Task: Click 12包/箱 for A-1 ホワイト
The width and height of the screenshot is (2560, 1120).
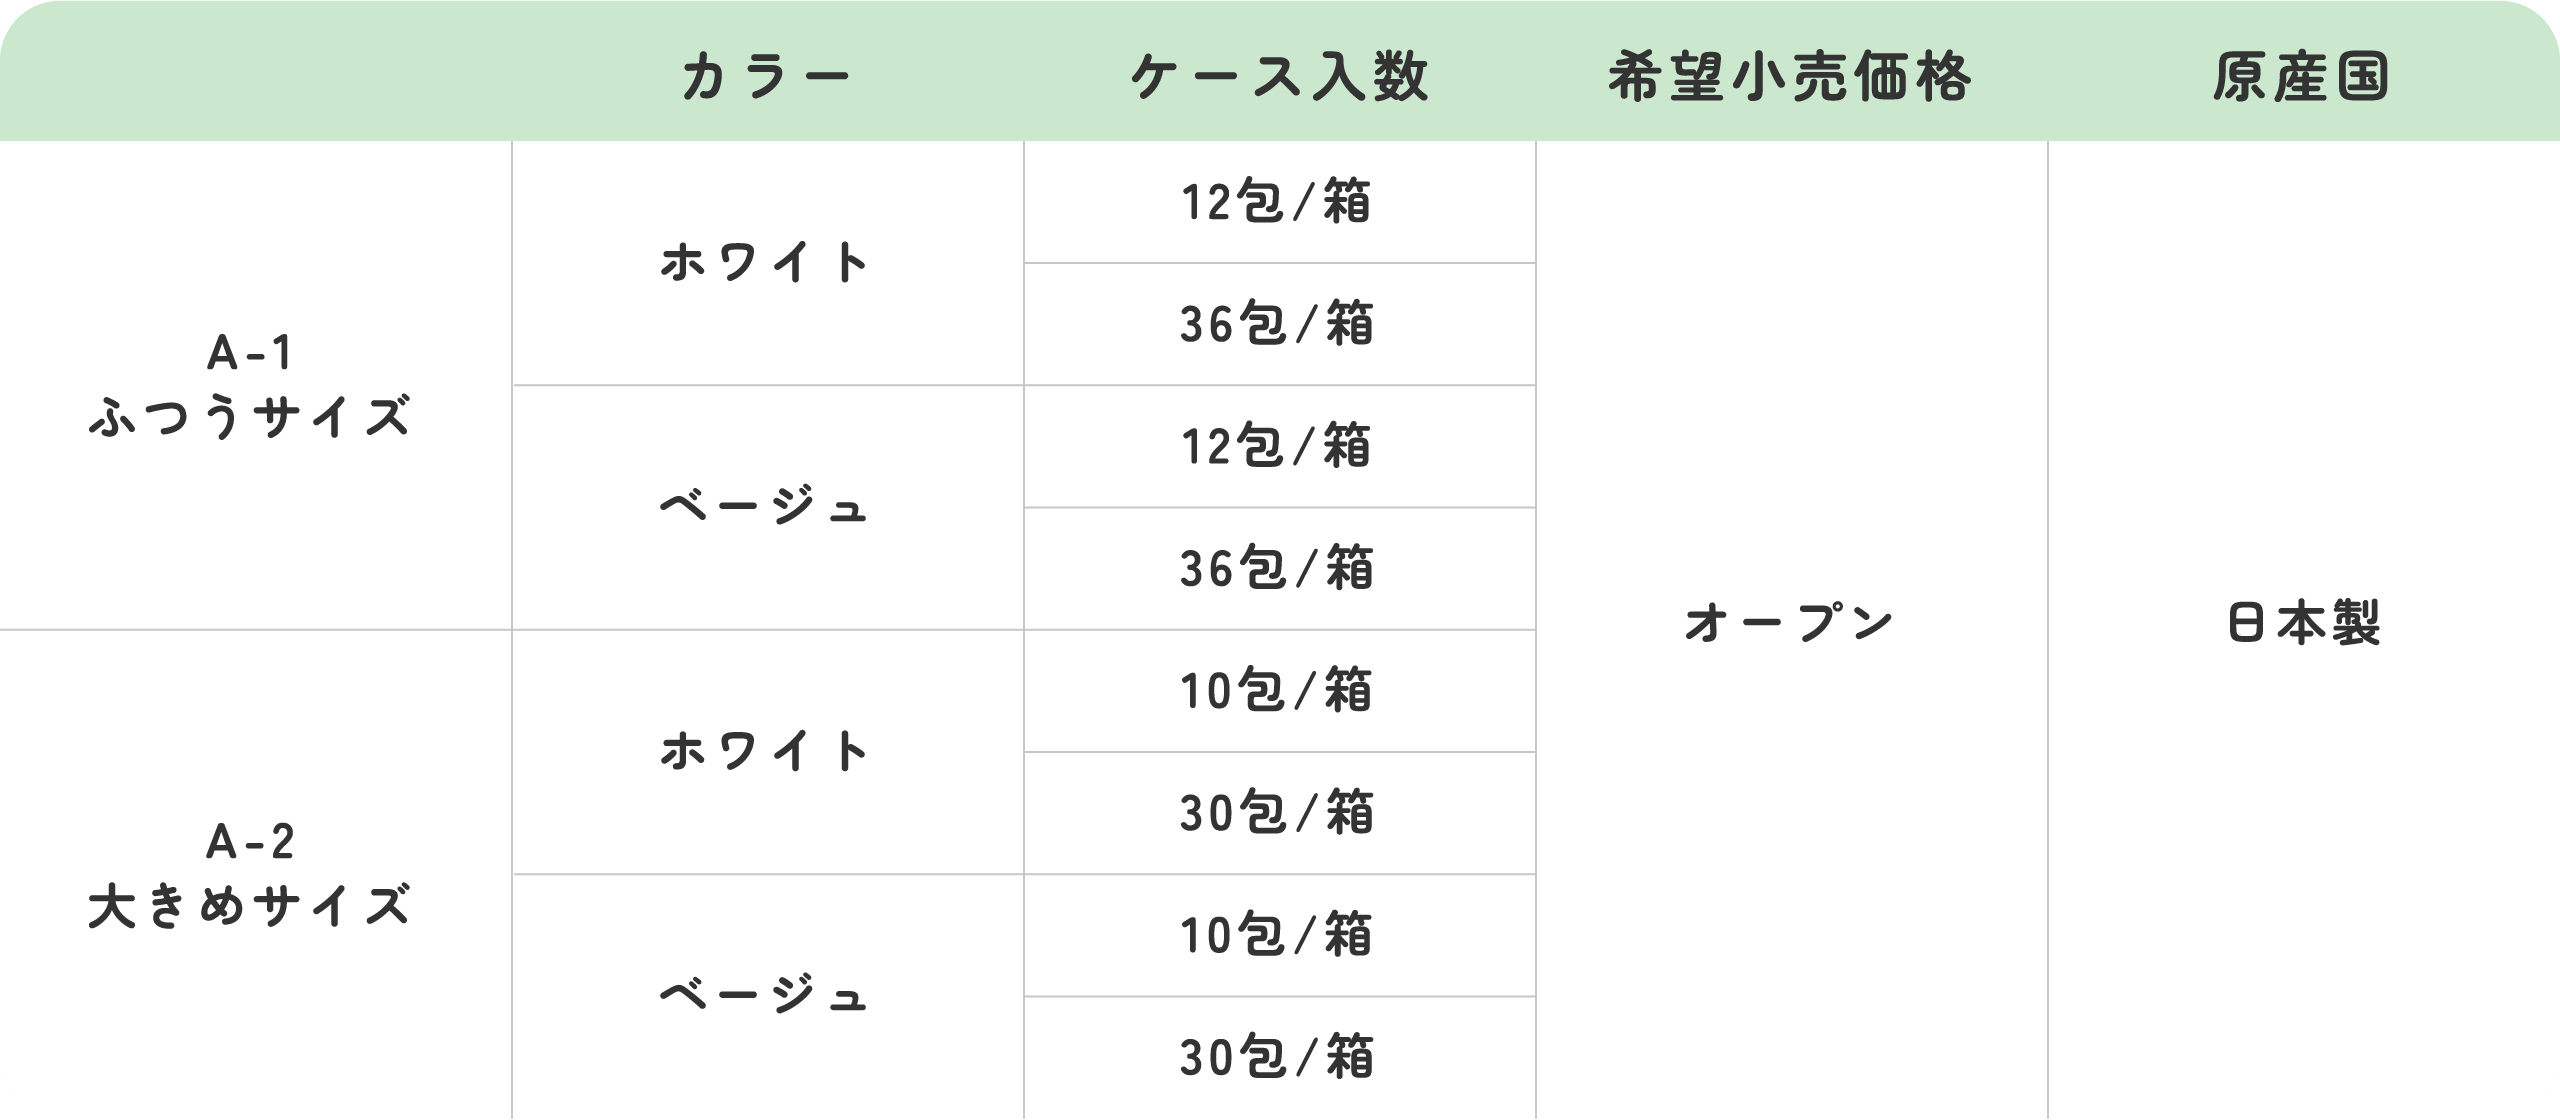Action: 1277,203
